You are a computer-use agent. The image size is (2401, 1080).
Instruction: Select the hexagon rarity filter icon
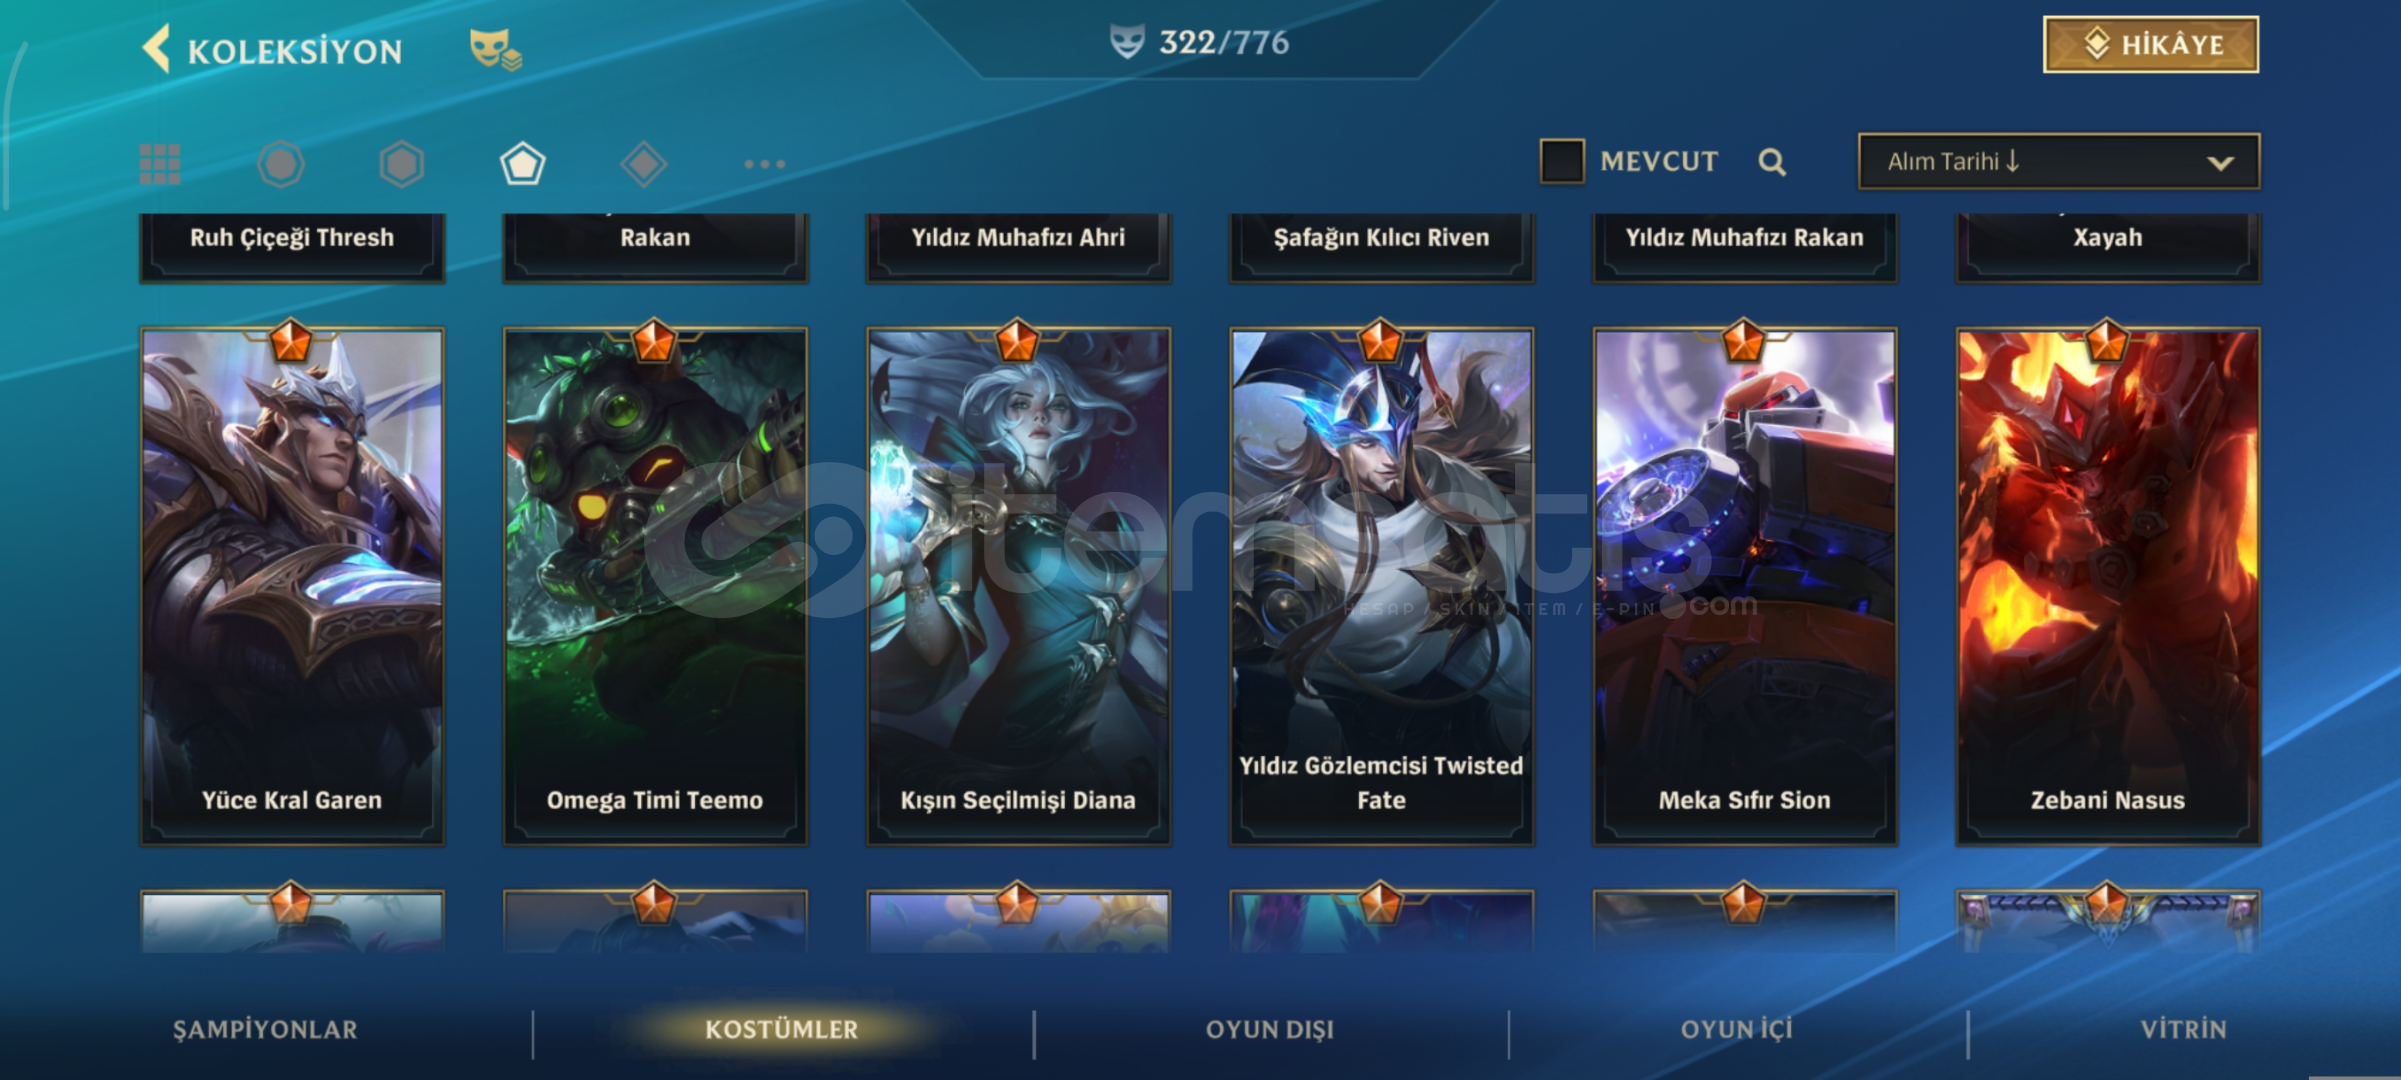coord(402,164)
